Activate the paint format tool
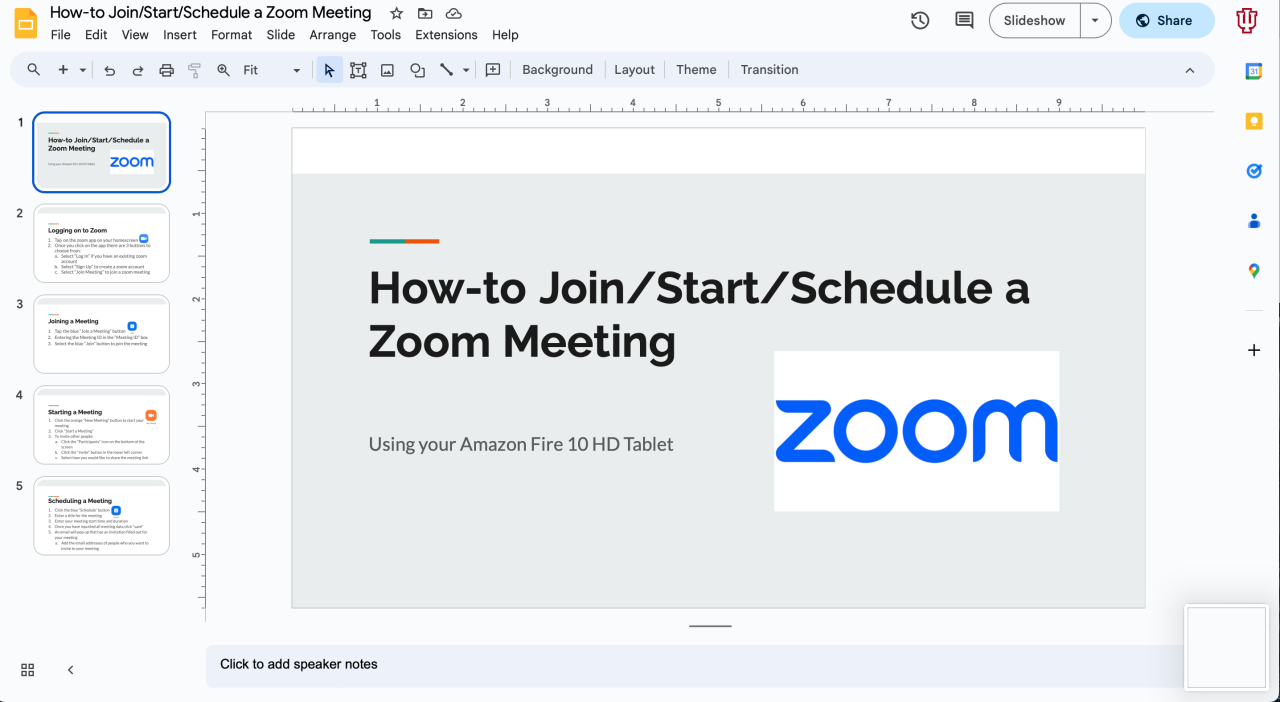 pyautogui.click(x=195, y=70)
